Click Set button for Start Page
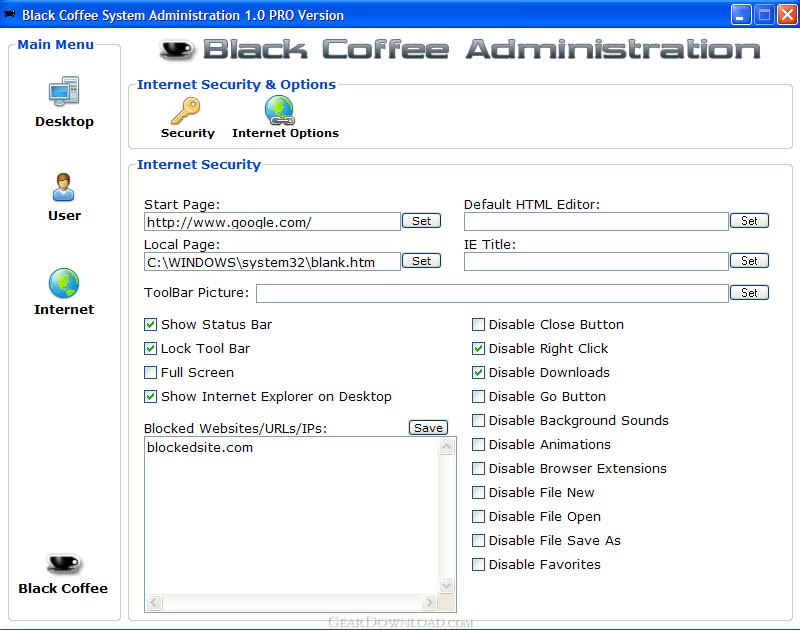 click(x=421, y=221)
